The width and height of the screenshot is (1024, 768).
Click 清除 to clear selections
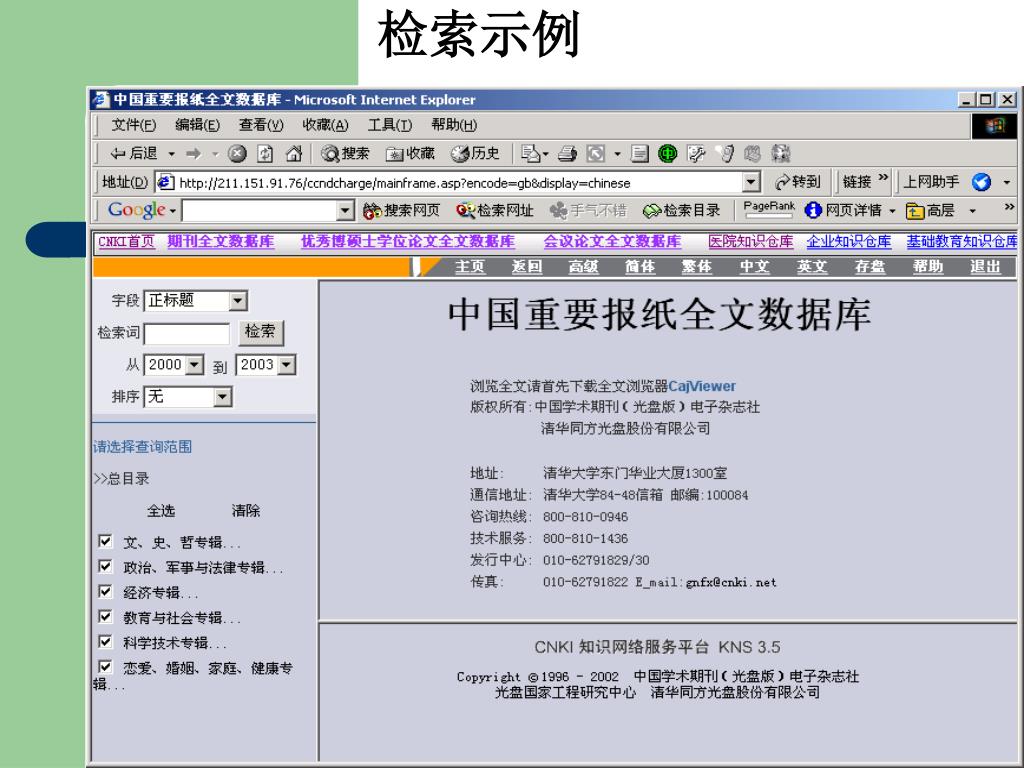pyautogui.click(x=246, y=511)
